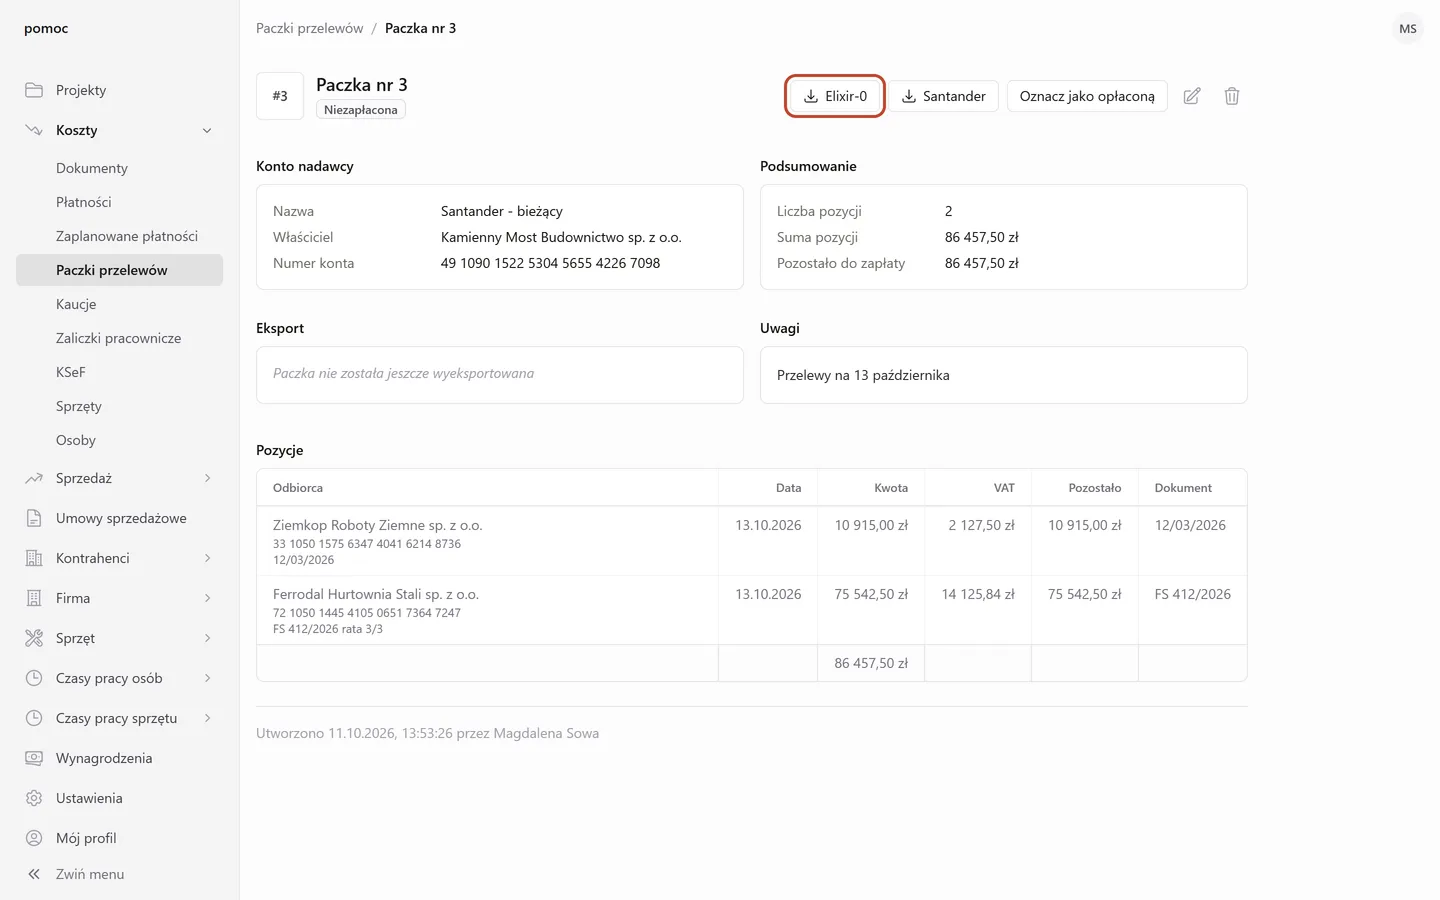Click the Ustawienia gear icon
Image resolution: width=1440 pixels, height=900 pixels.
[x=34, y=798]
